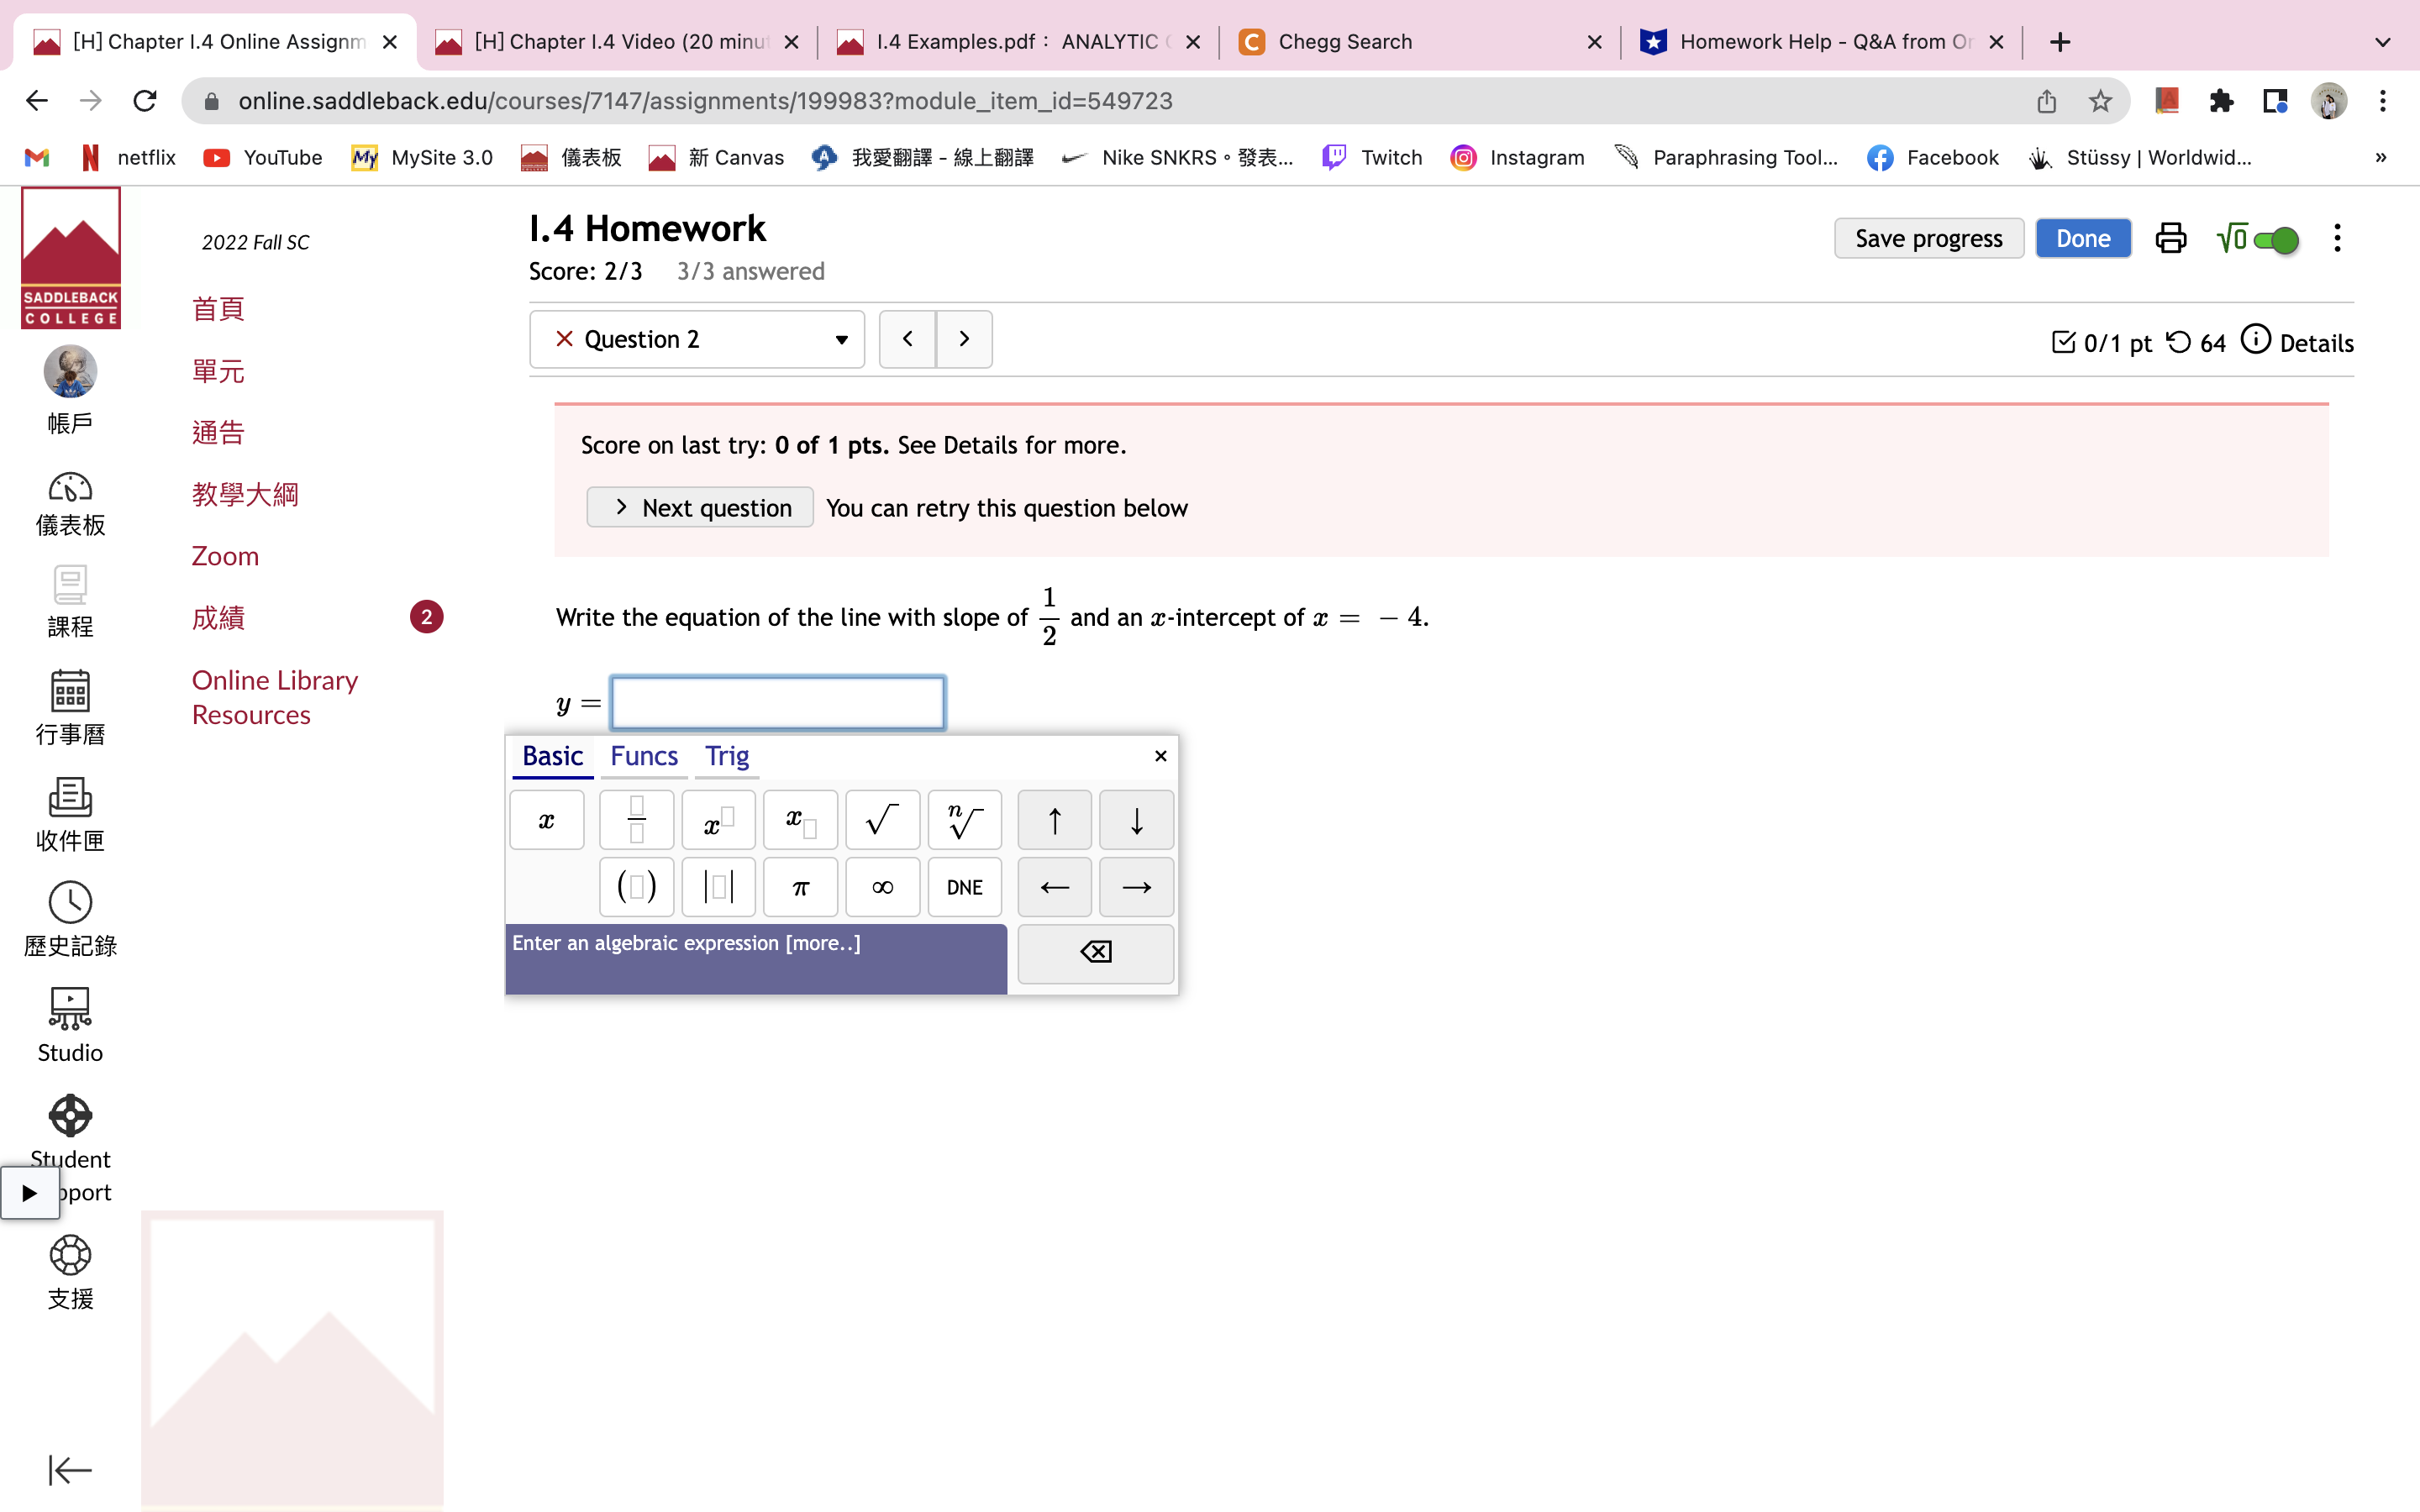The width and height of the screenshot is (2420, 1512).
Task: Click the Save progress button
Action: pos(1928,238)
